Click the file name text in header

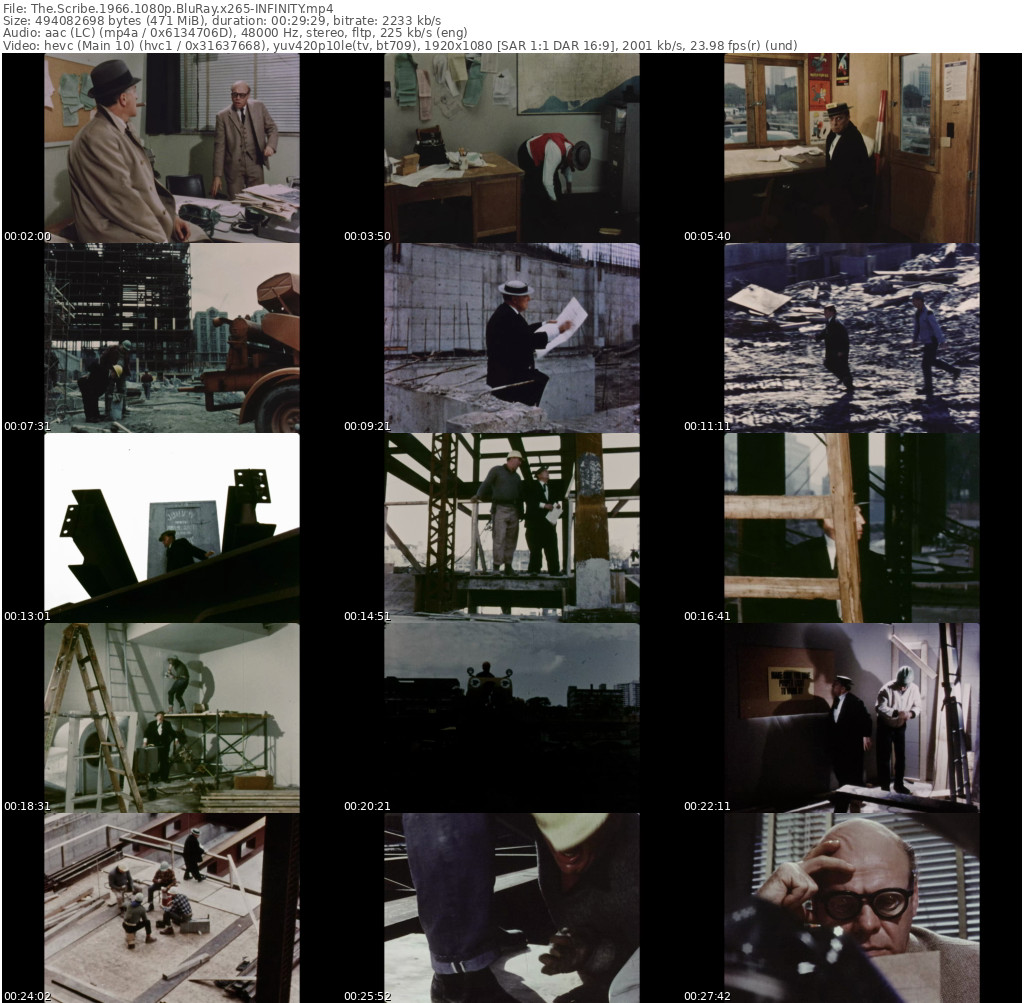tap(168, 8)
